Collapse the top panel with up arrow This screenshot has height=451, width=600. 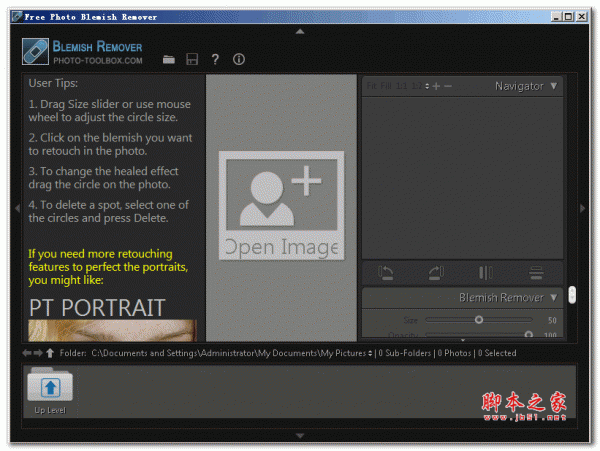pos(300,31)
